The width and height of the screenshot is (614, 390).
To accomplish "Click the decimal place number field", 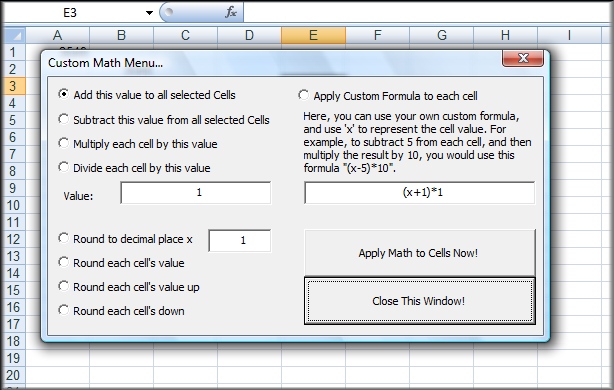I will [240, 240].
